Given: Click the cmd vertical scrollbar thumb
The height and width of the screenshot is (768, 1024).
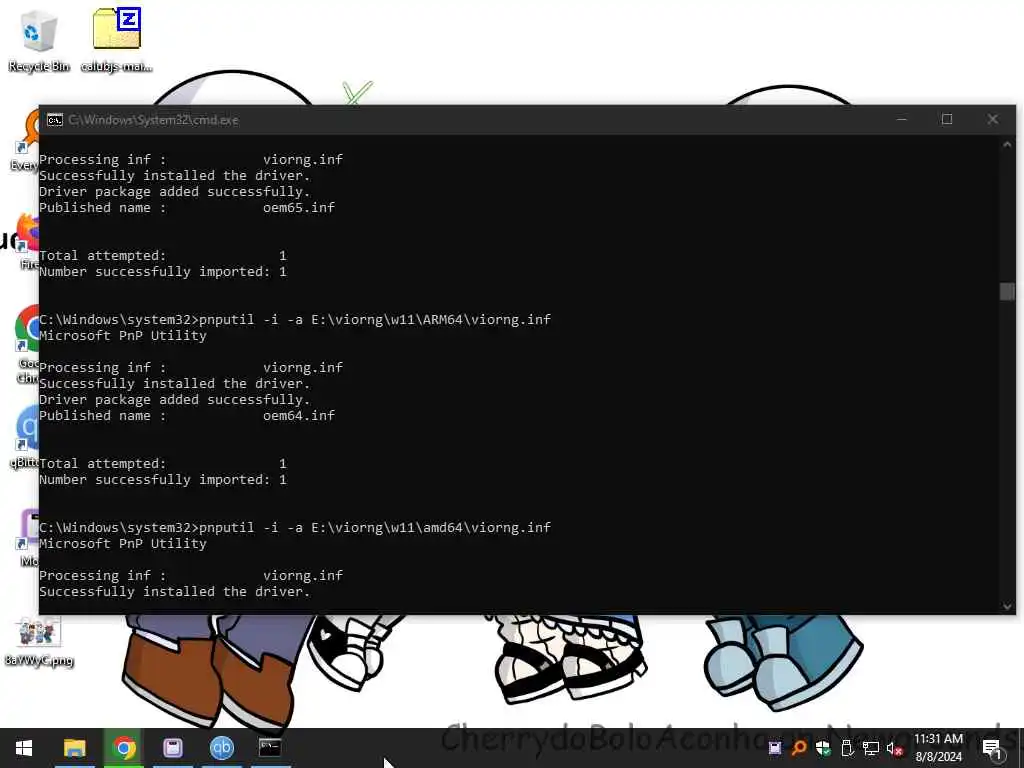Looking at the screenshot, I should (x=1007, y=291).
